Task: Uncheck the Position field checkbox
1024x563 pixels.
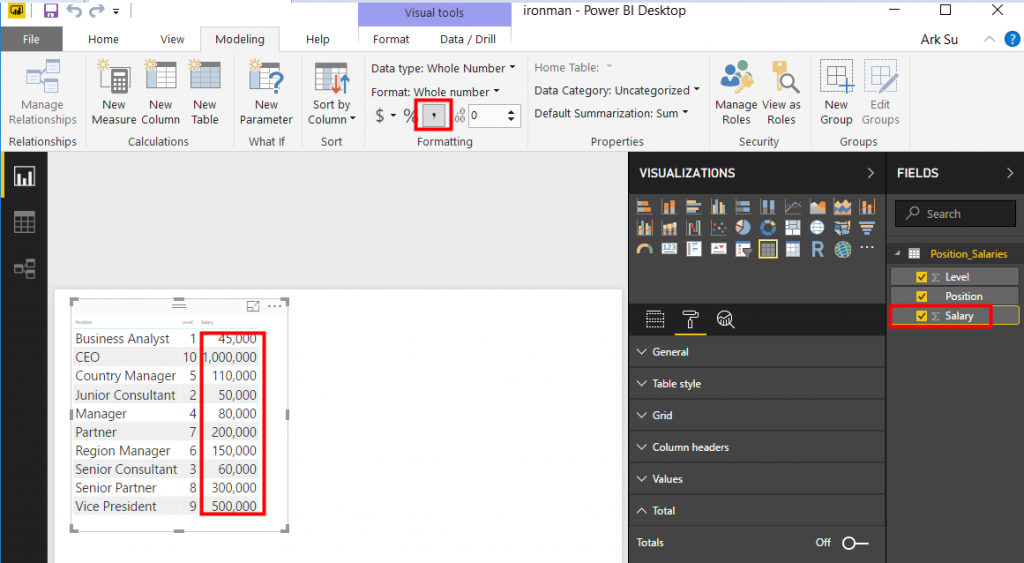Action: pos(921,297)
